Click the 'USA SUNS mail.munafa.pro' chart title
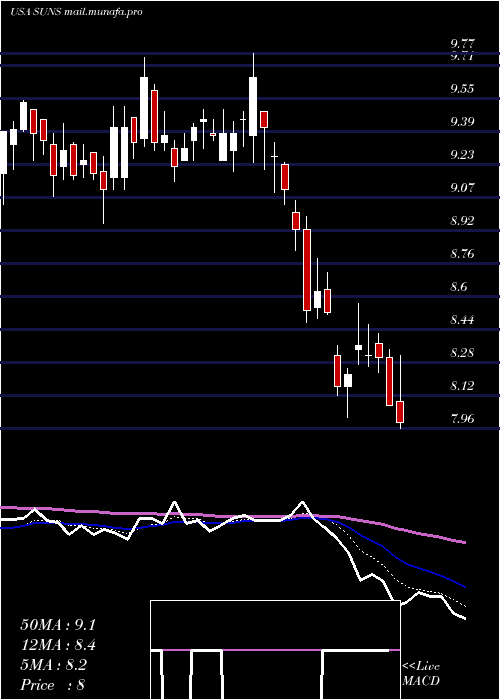Screen dimensions: 500x700 click(76, 12)
